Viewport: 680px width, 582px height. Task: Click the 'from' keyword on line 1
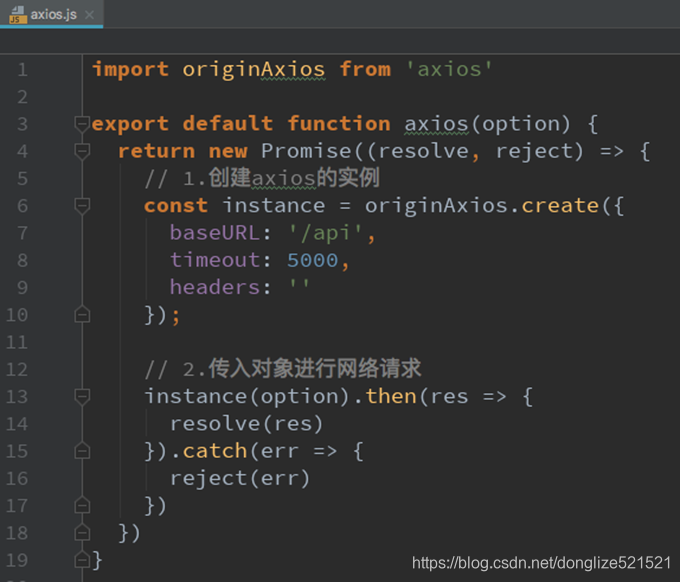[365, 69]
